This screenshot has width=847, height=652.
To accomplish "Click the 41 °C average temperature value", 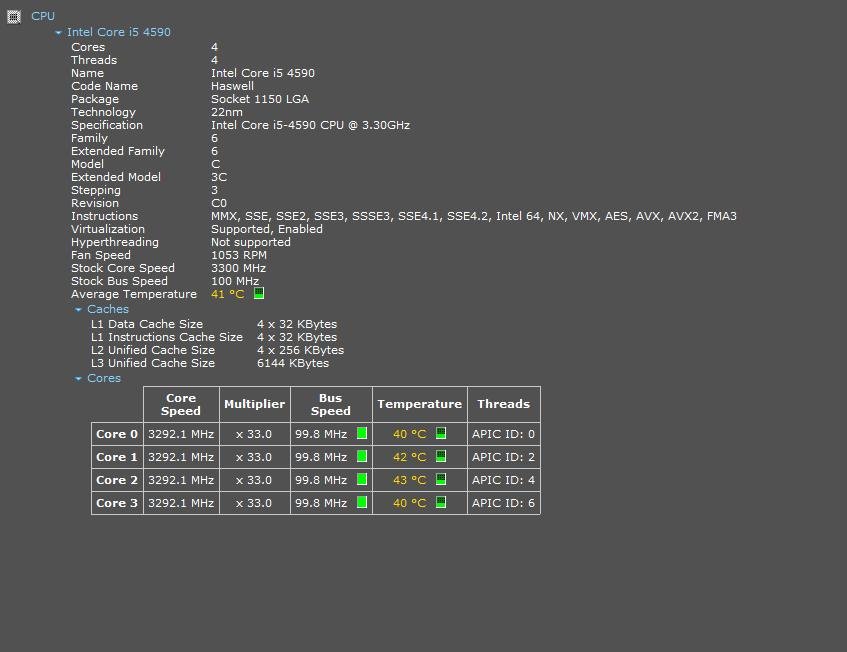I will (227, 294).
